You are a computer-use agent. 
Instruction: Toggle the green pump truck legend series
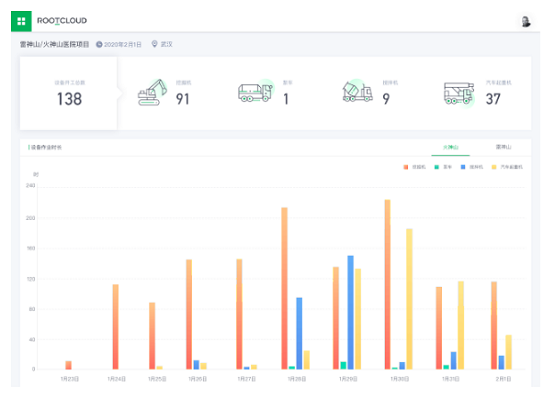[x=443, y=167]
